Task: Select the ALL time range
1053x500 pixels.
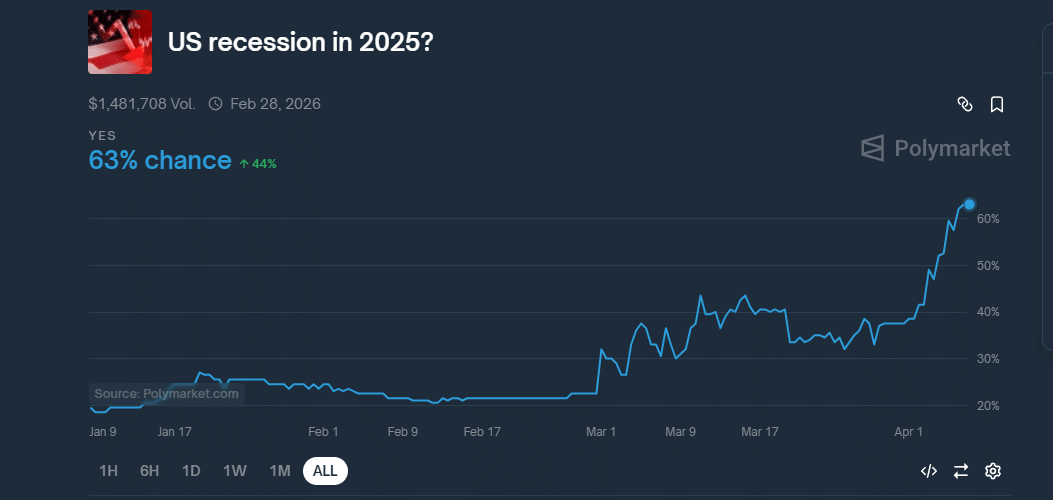Action: tap(325, 471)
